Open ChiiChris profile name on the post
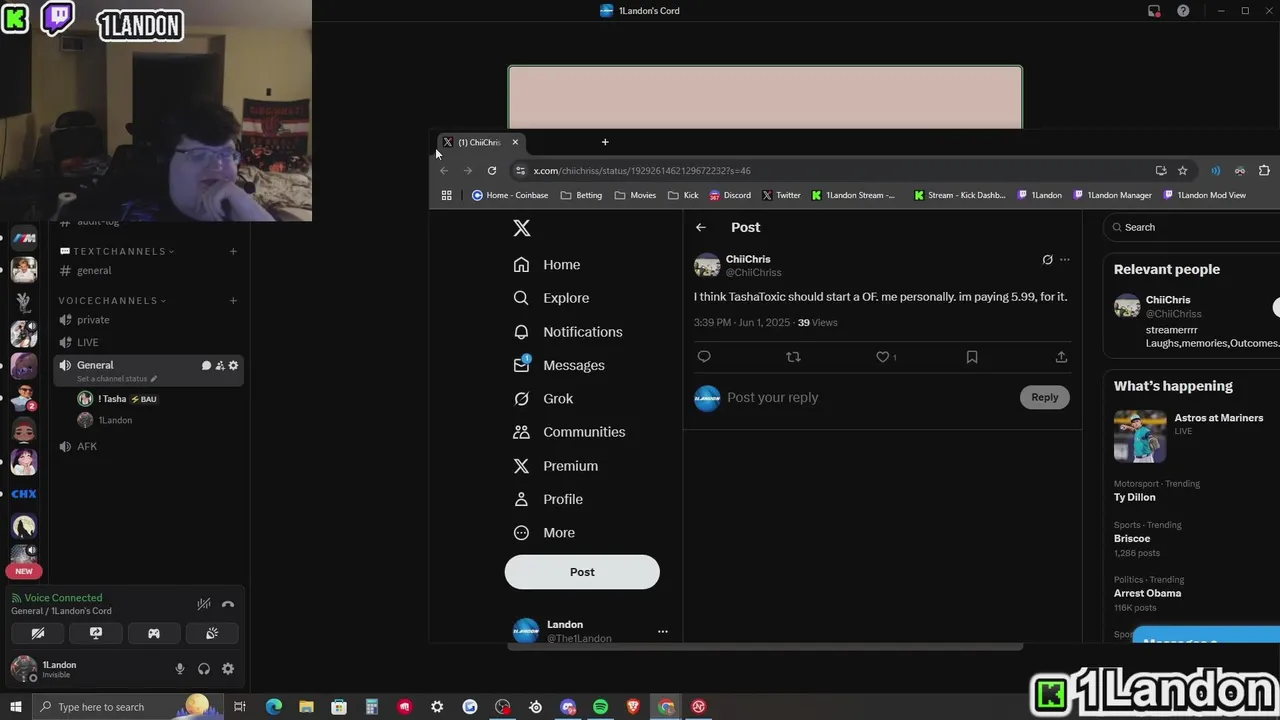The image size is (1280, 720). [x=748, y=259]
